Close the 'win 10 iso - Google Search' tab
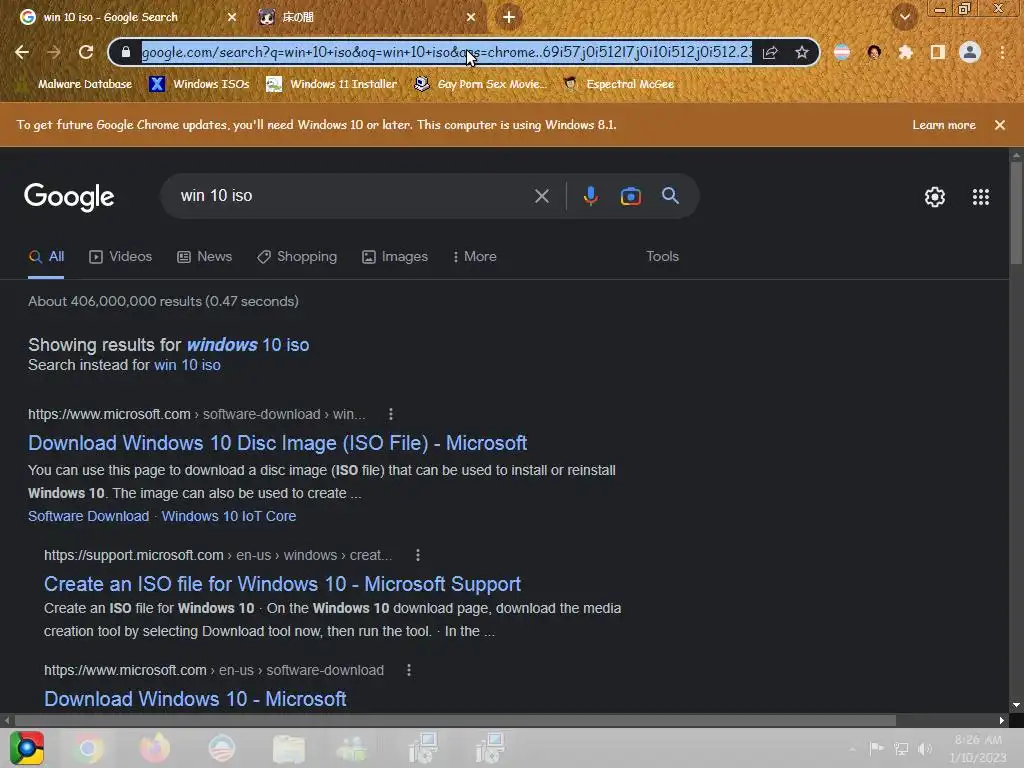 (232, 17)
